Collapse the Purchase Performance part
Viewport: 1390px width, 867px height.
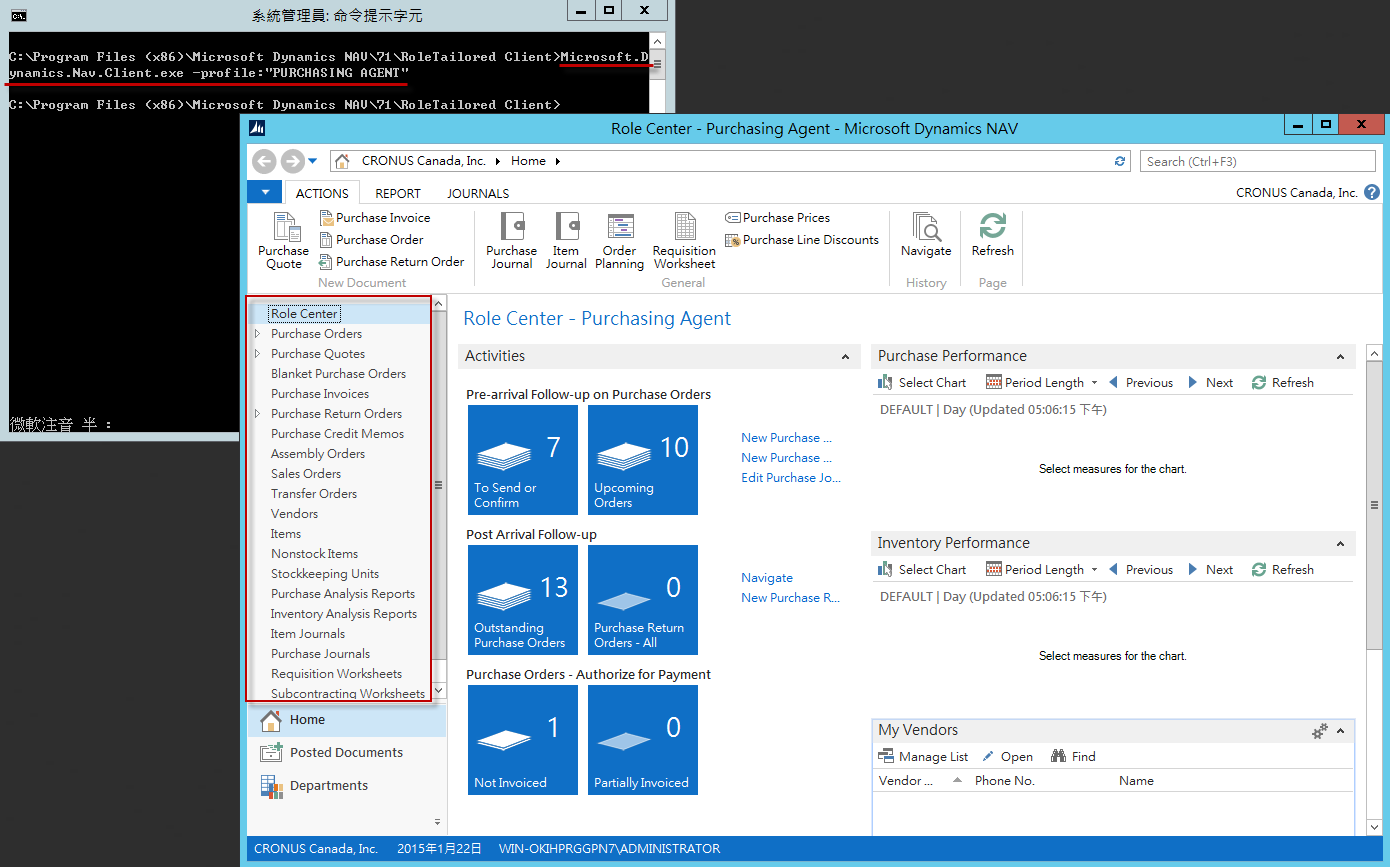1341,357
